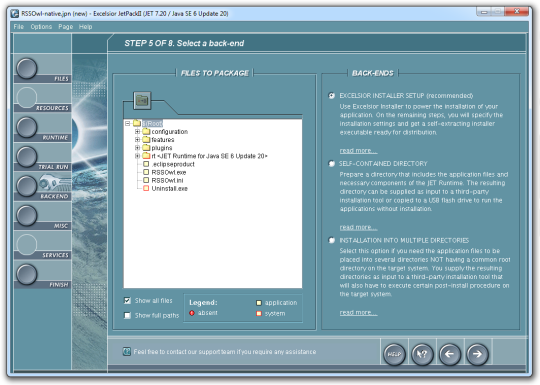Select the plugins folder label
The height and width of the screenshot is (385, 540).
162,148
